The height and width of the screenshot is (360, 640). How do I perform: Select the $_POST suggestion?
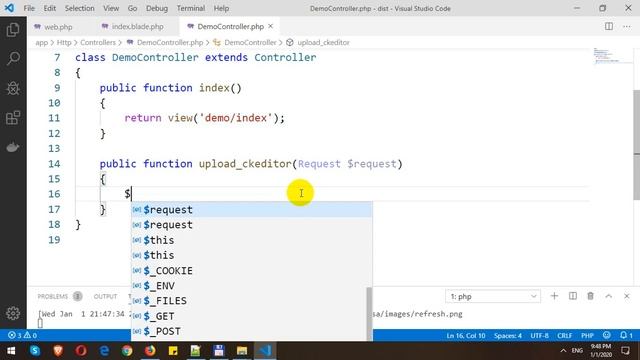pyautogui.click(x=251, y=331)
